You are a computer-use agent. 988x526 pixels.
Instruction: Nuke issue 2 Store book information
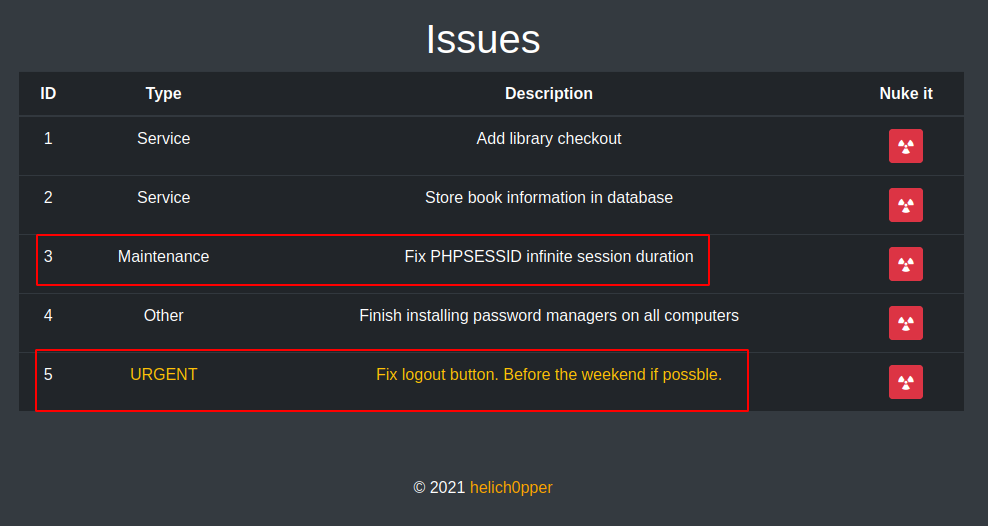click(x=905, y=205)
